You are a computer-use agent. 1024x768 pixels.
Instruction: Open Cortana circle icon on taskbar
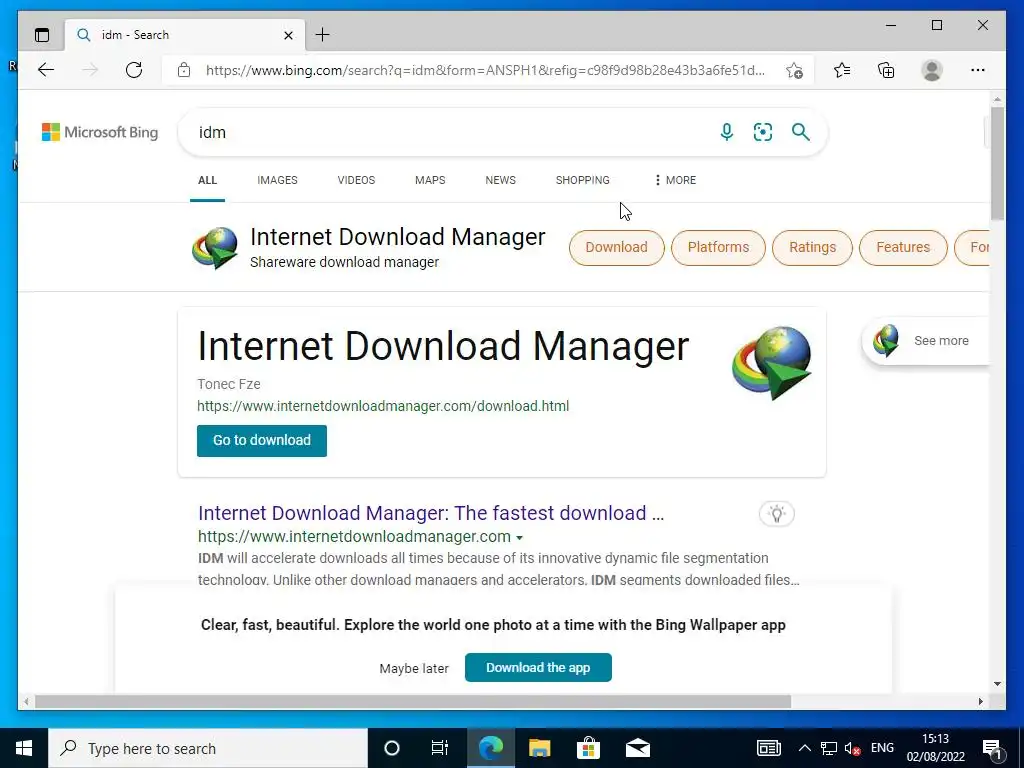(392, 748)
